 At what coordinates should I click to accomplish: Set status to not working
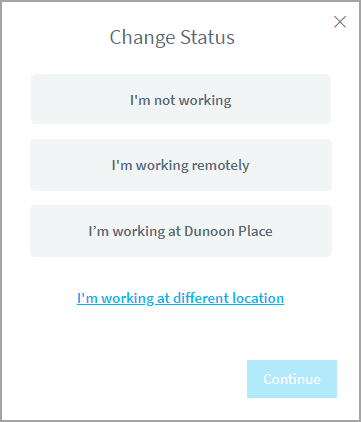tap(181, 99)
